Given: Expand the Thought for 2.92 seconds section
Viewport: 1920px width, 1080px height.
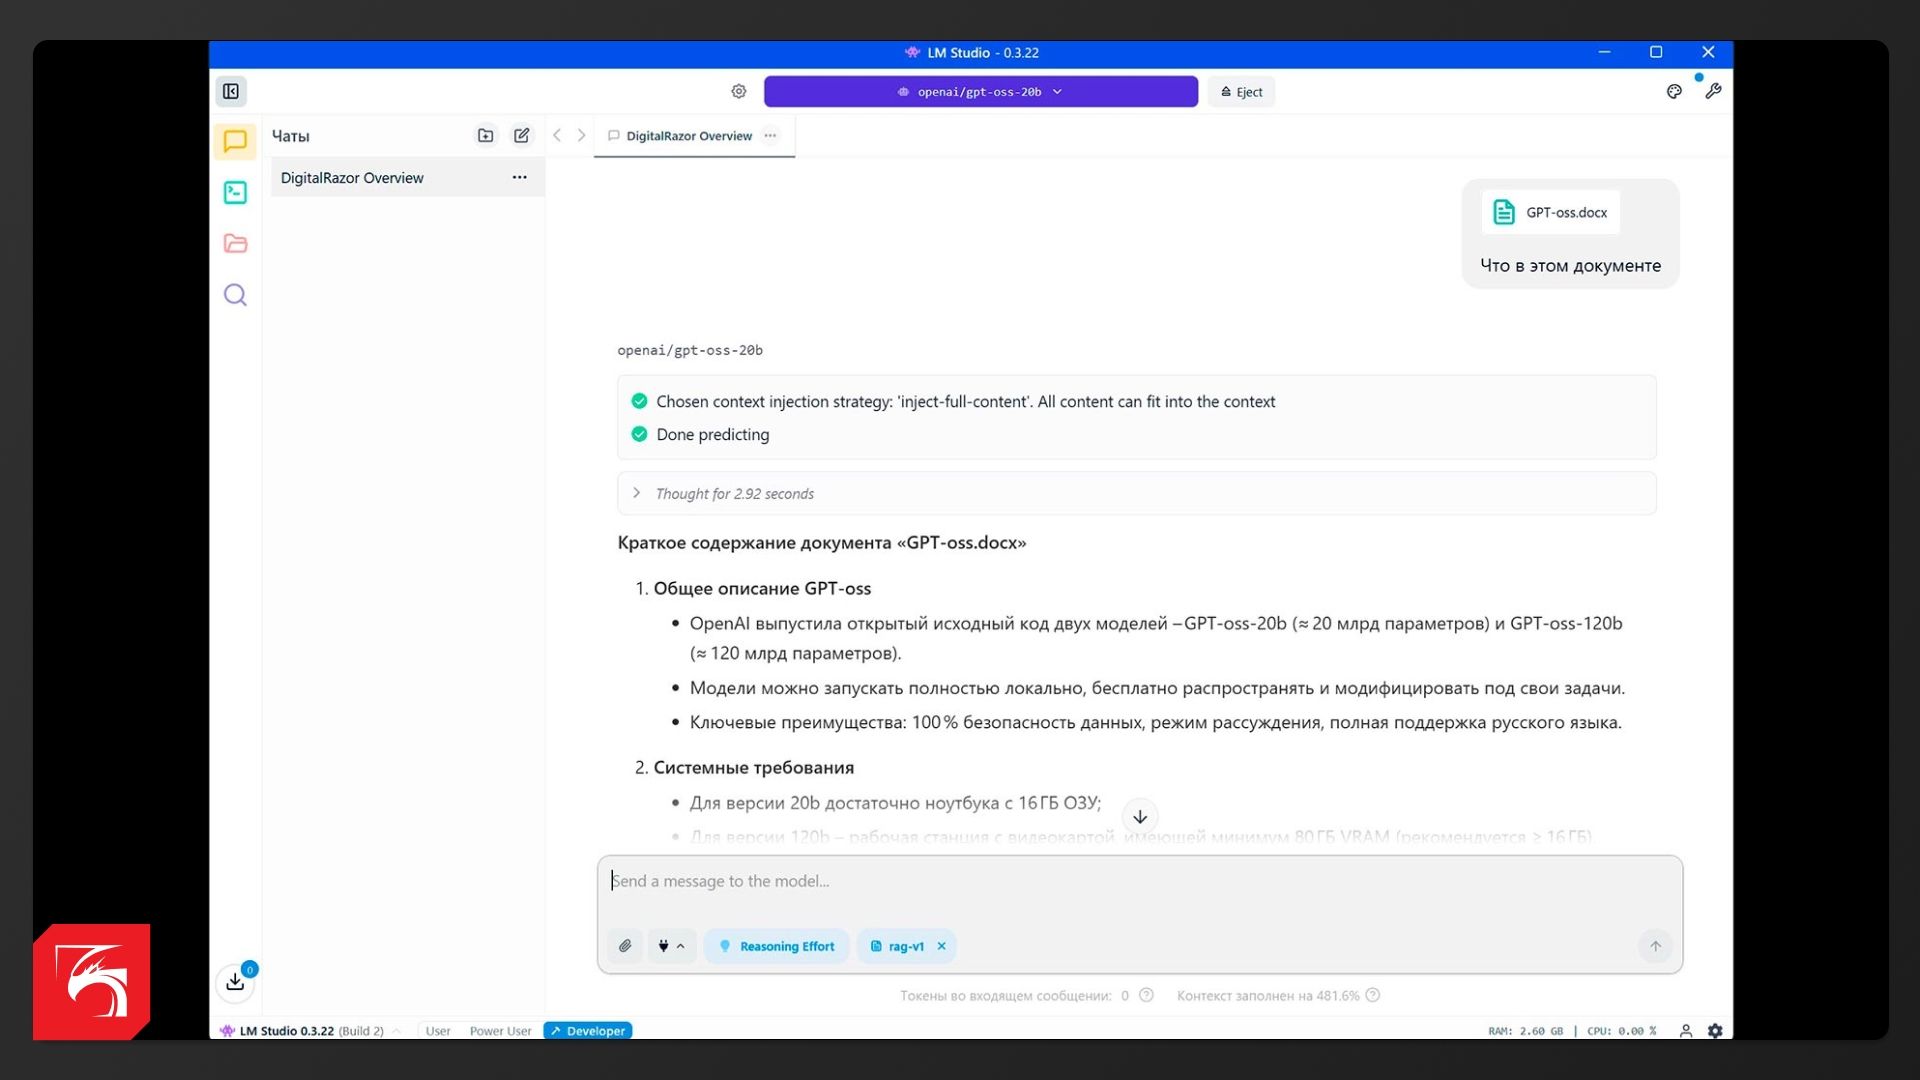Looking at the screenshot, I should (636, 493).
